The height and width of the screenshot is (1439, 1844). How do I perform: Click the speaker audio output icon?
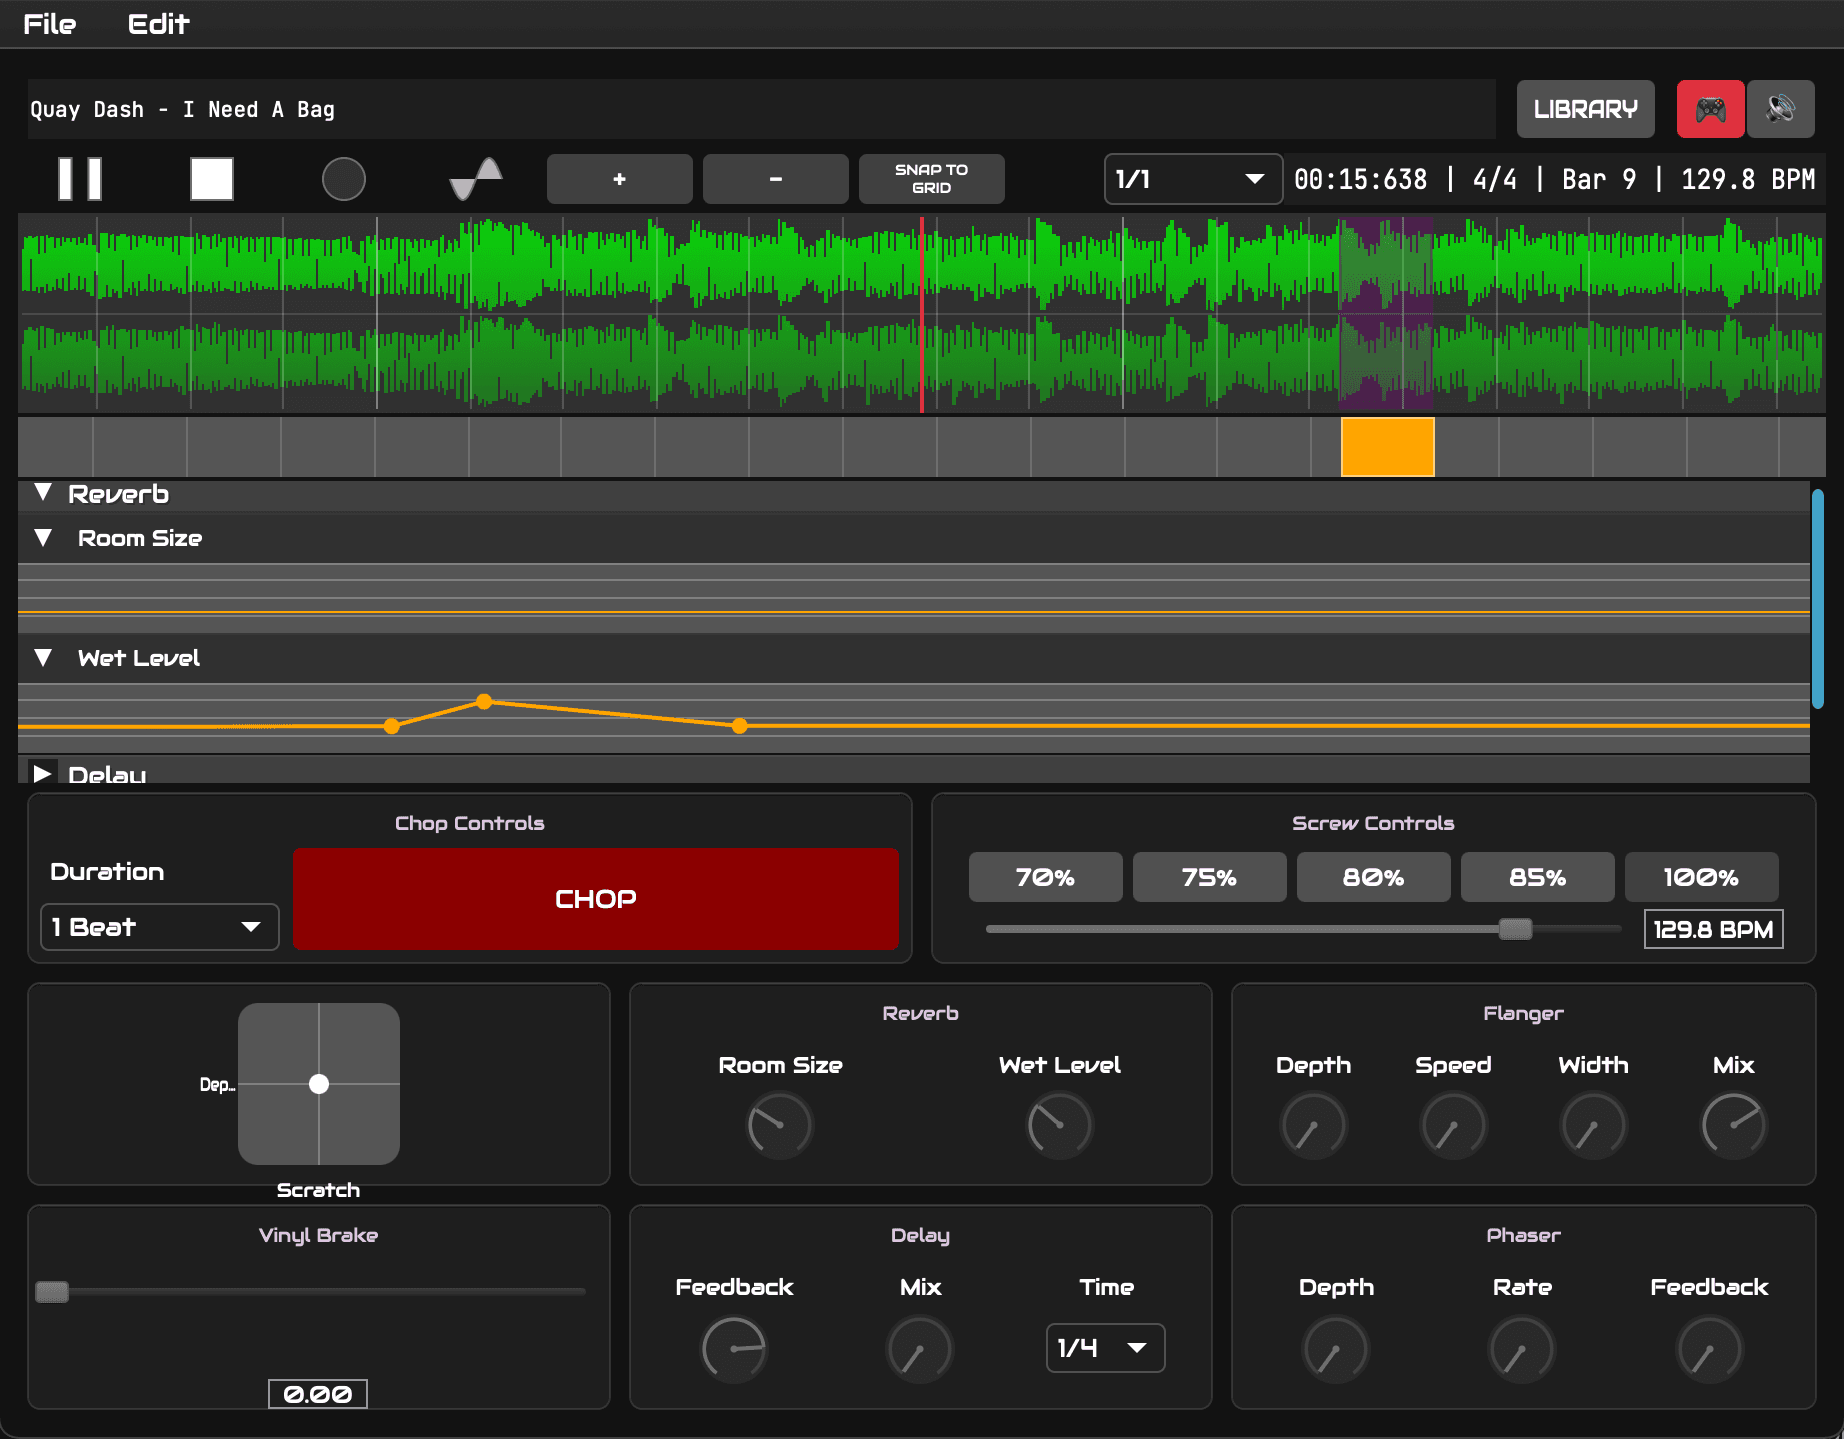(1781, 109)
